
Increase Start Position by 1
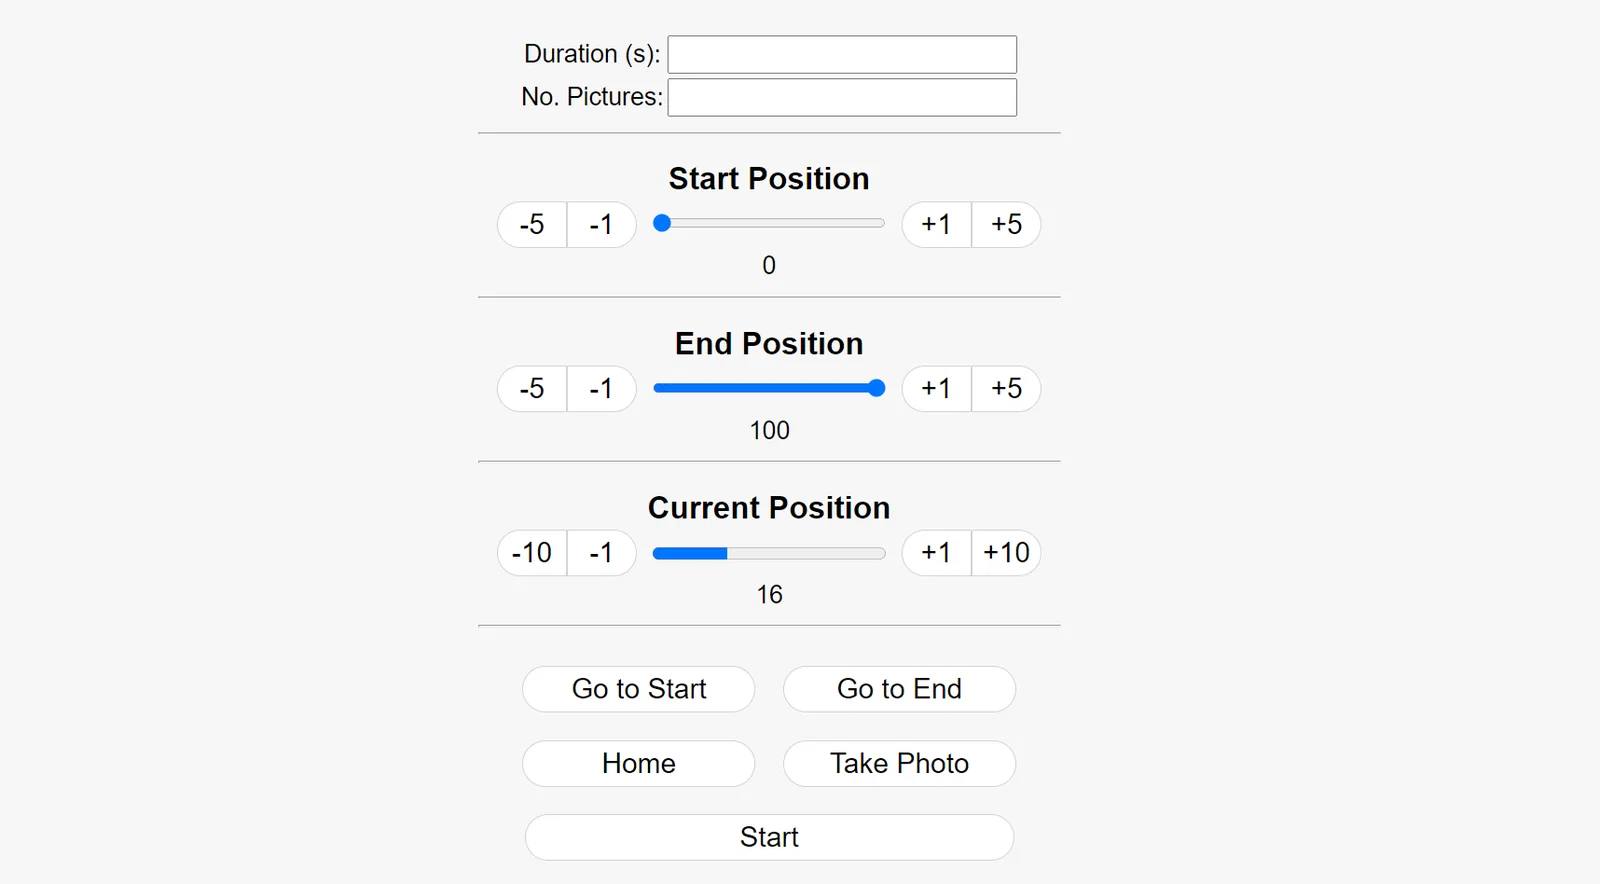point(937,225)
